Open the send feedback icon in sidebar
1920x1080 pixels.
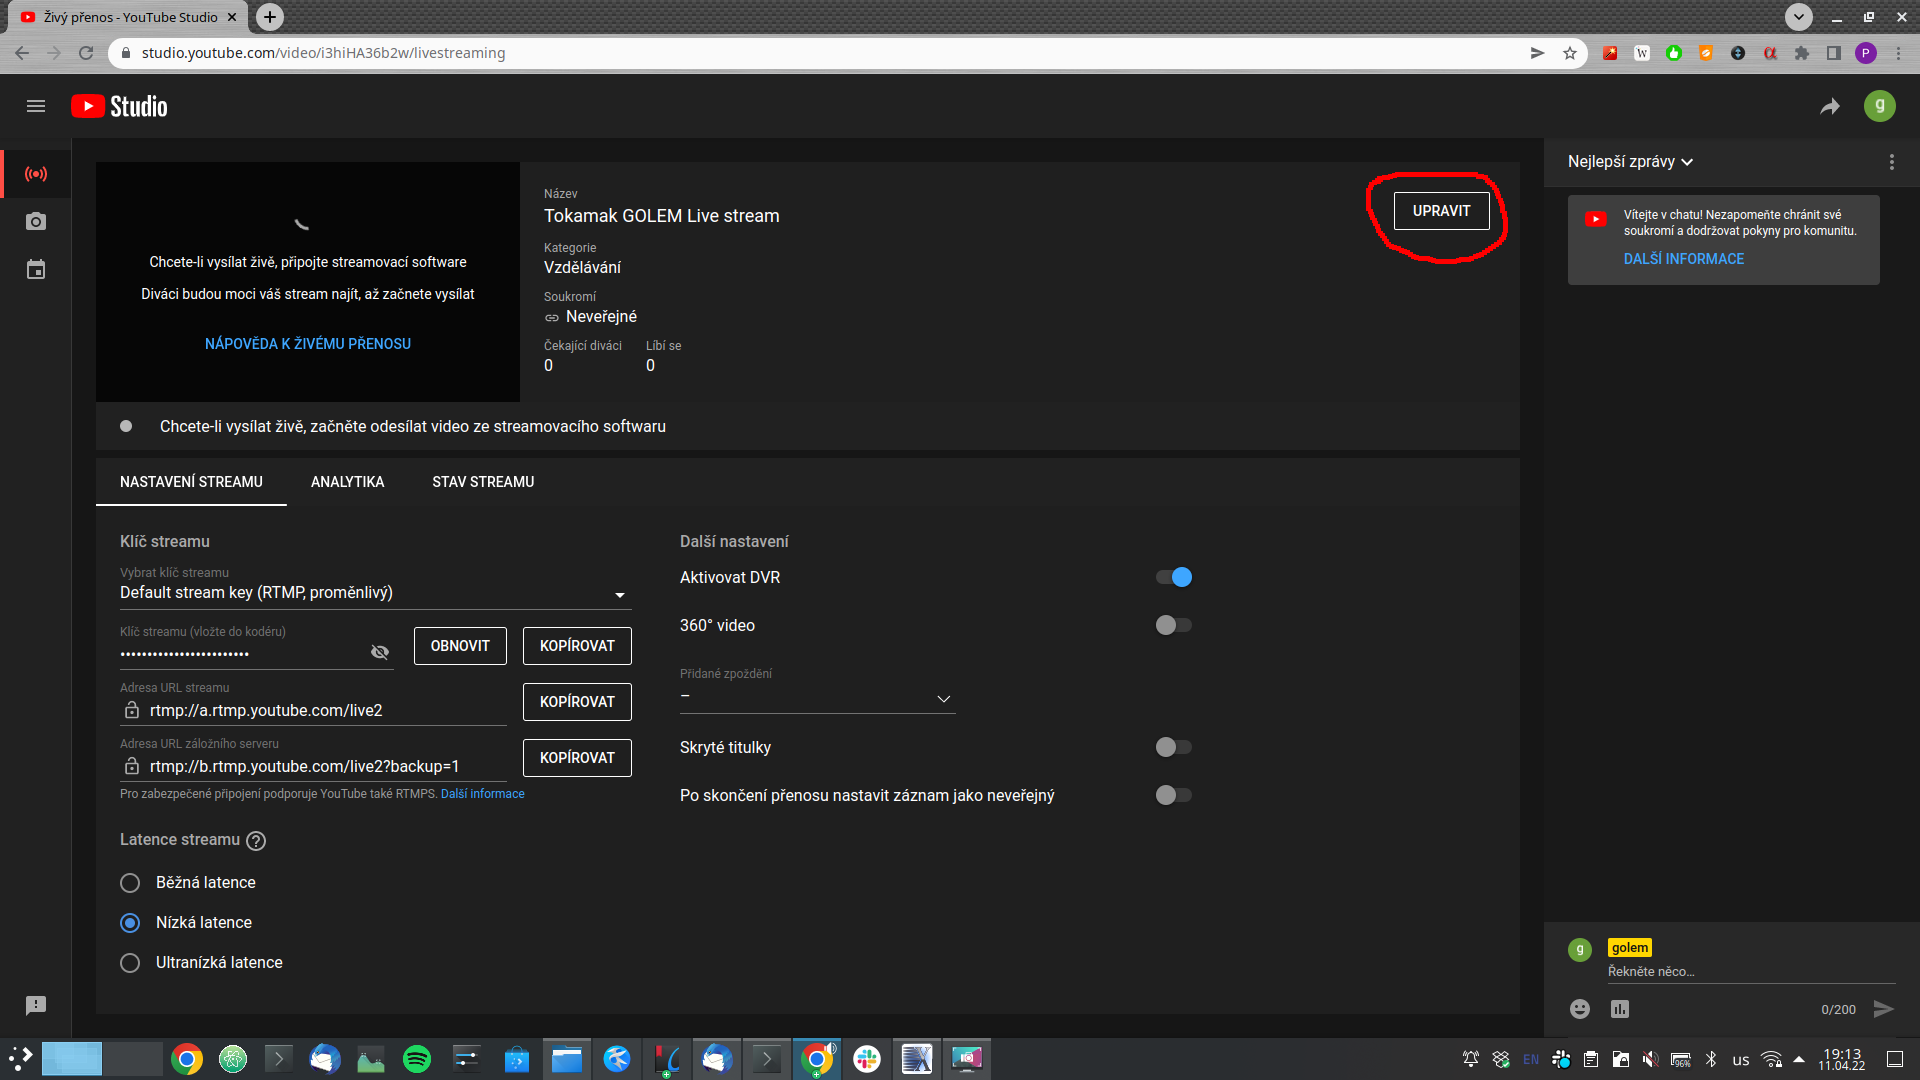(36, 1006)
